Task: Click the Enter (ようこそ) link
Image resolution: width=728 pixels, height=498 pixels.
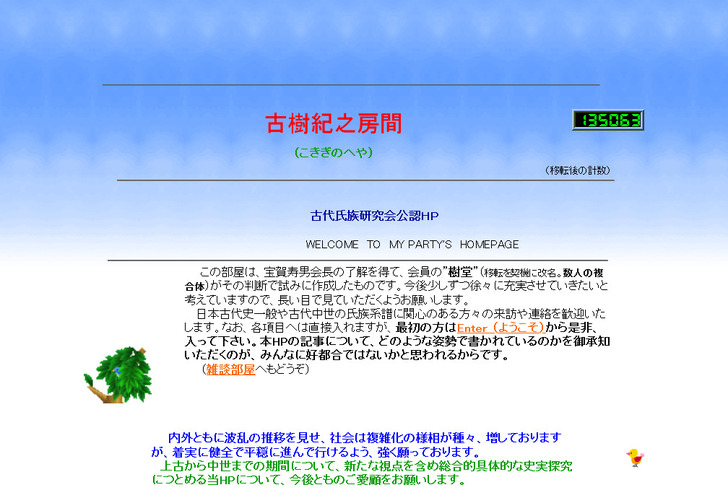Action: (499, 327)
